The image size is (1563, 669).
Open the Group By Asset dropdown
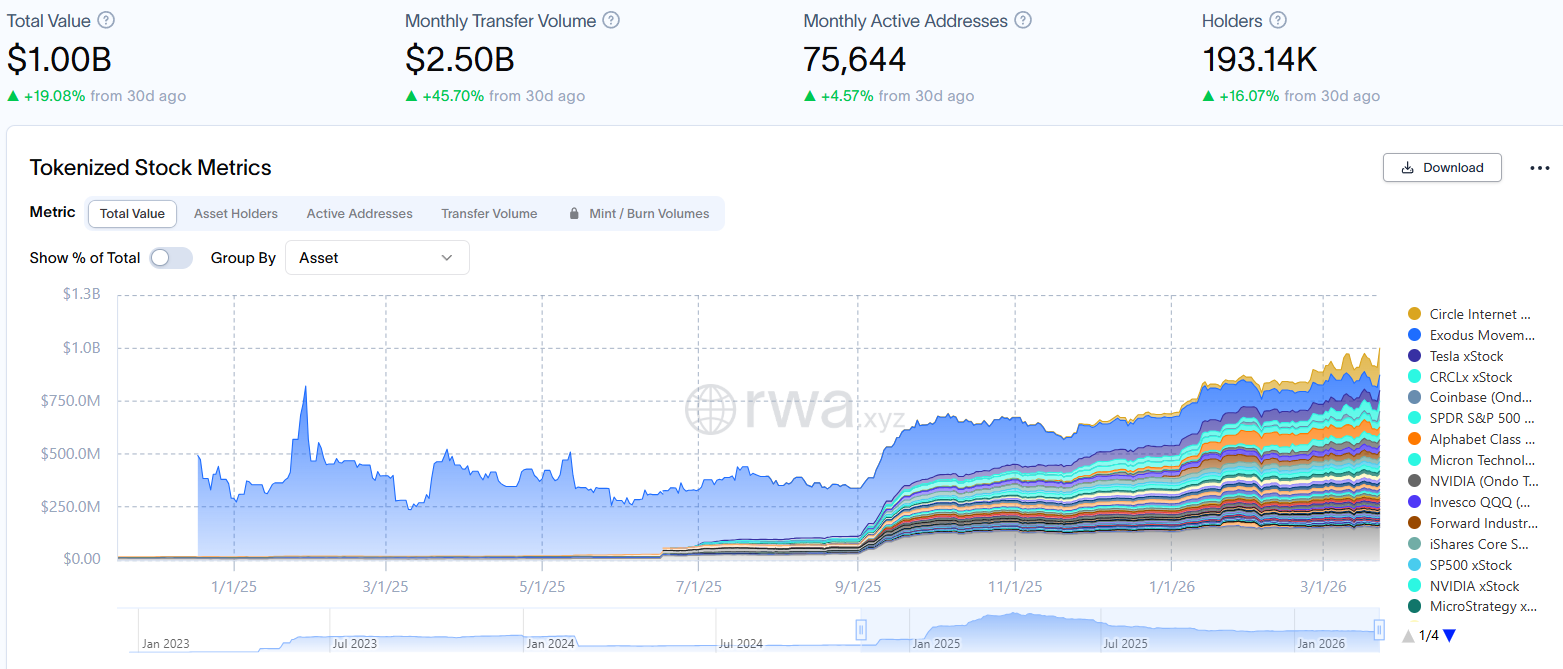(377, 257)
